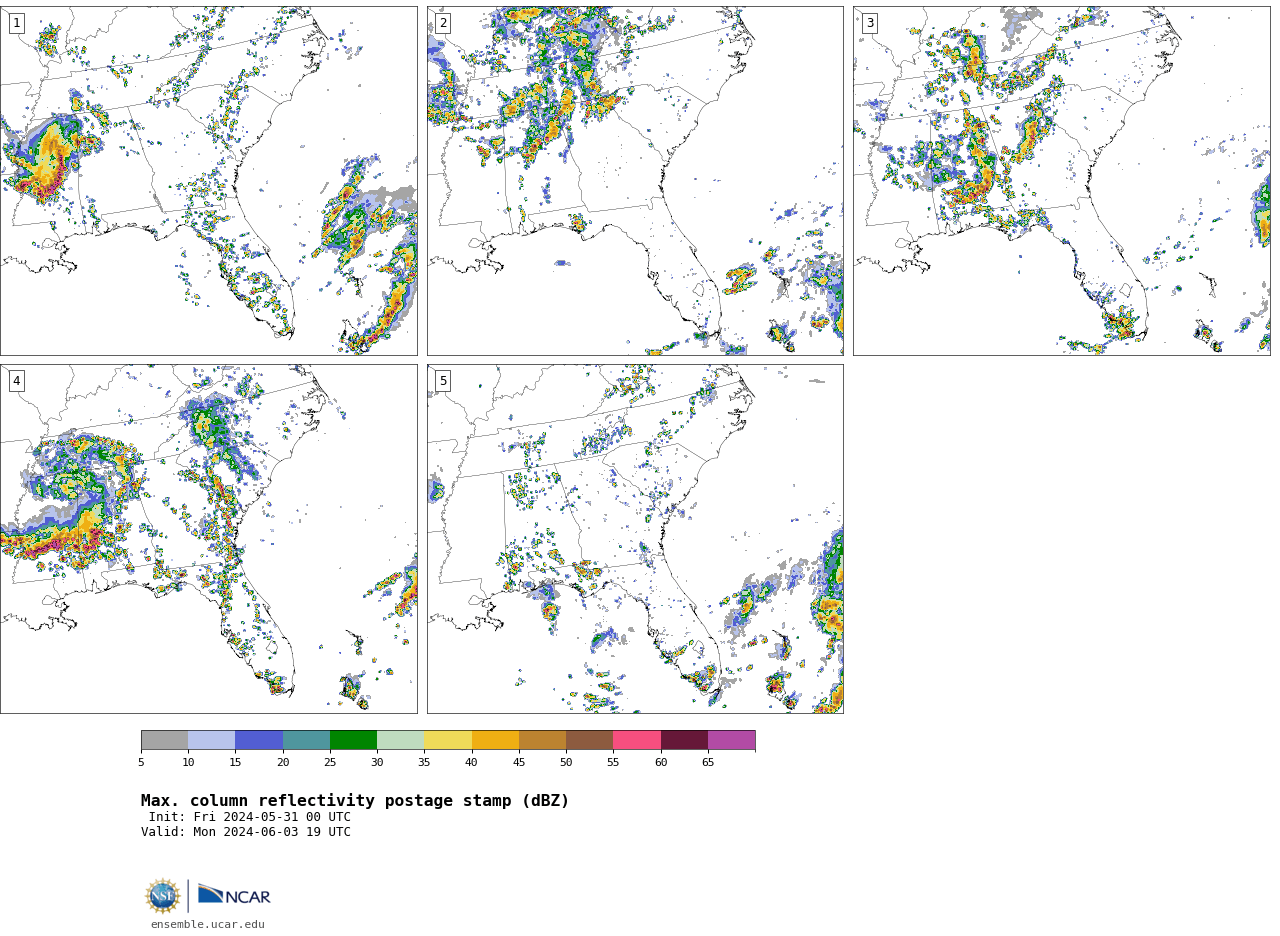The height and width of the screenshot is (936, 1280).
Task: Click the colorbar tick label 5
Action: [141, 763]
